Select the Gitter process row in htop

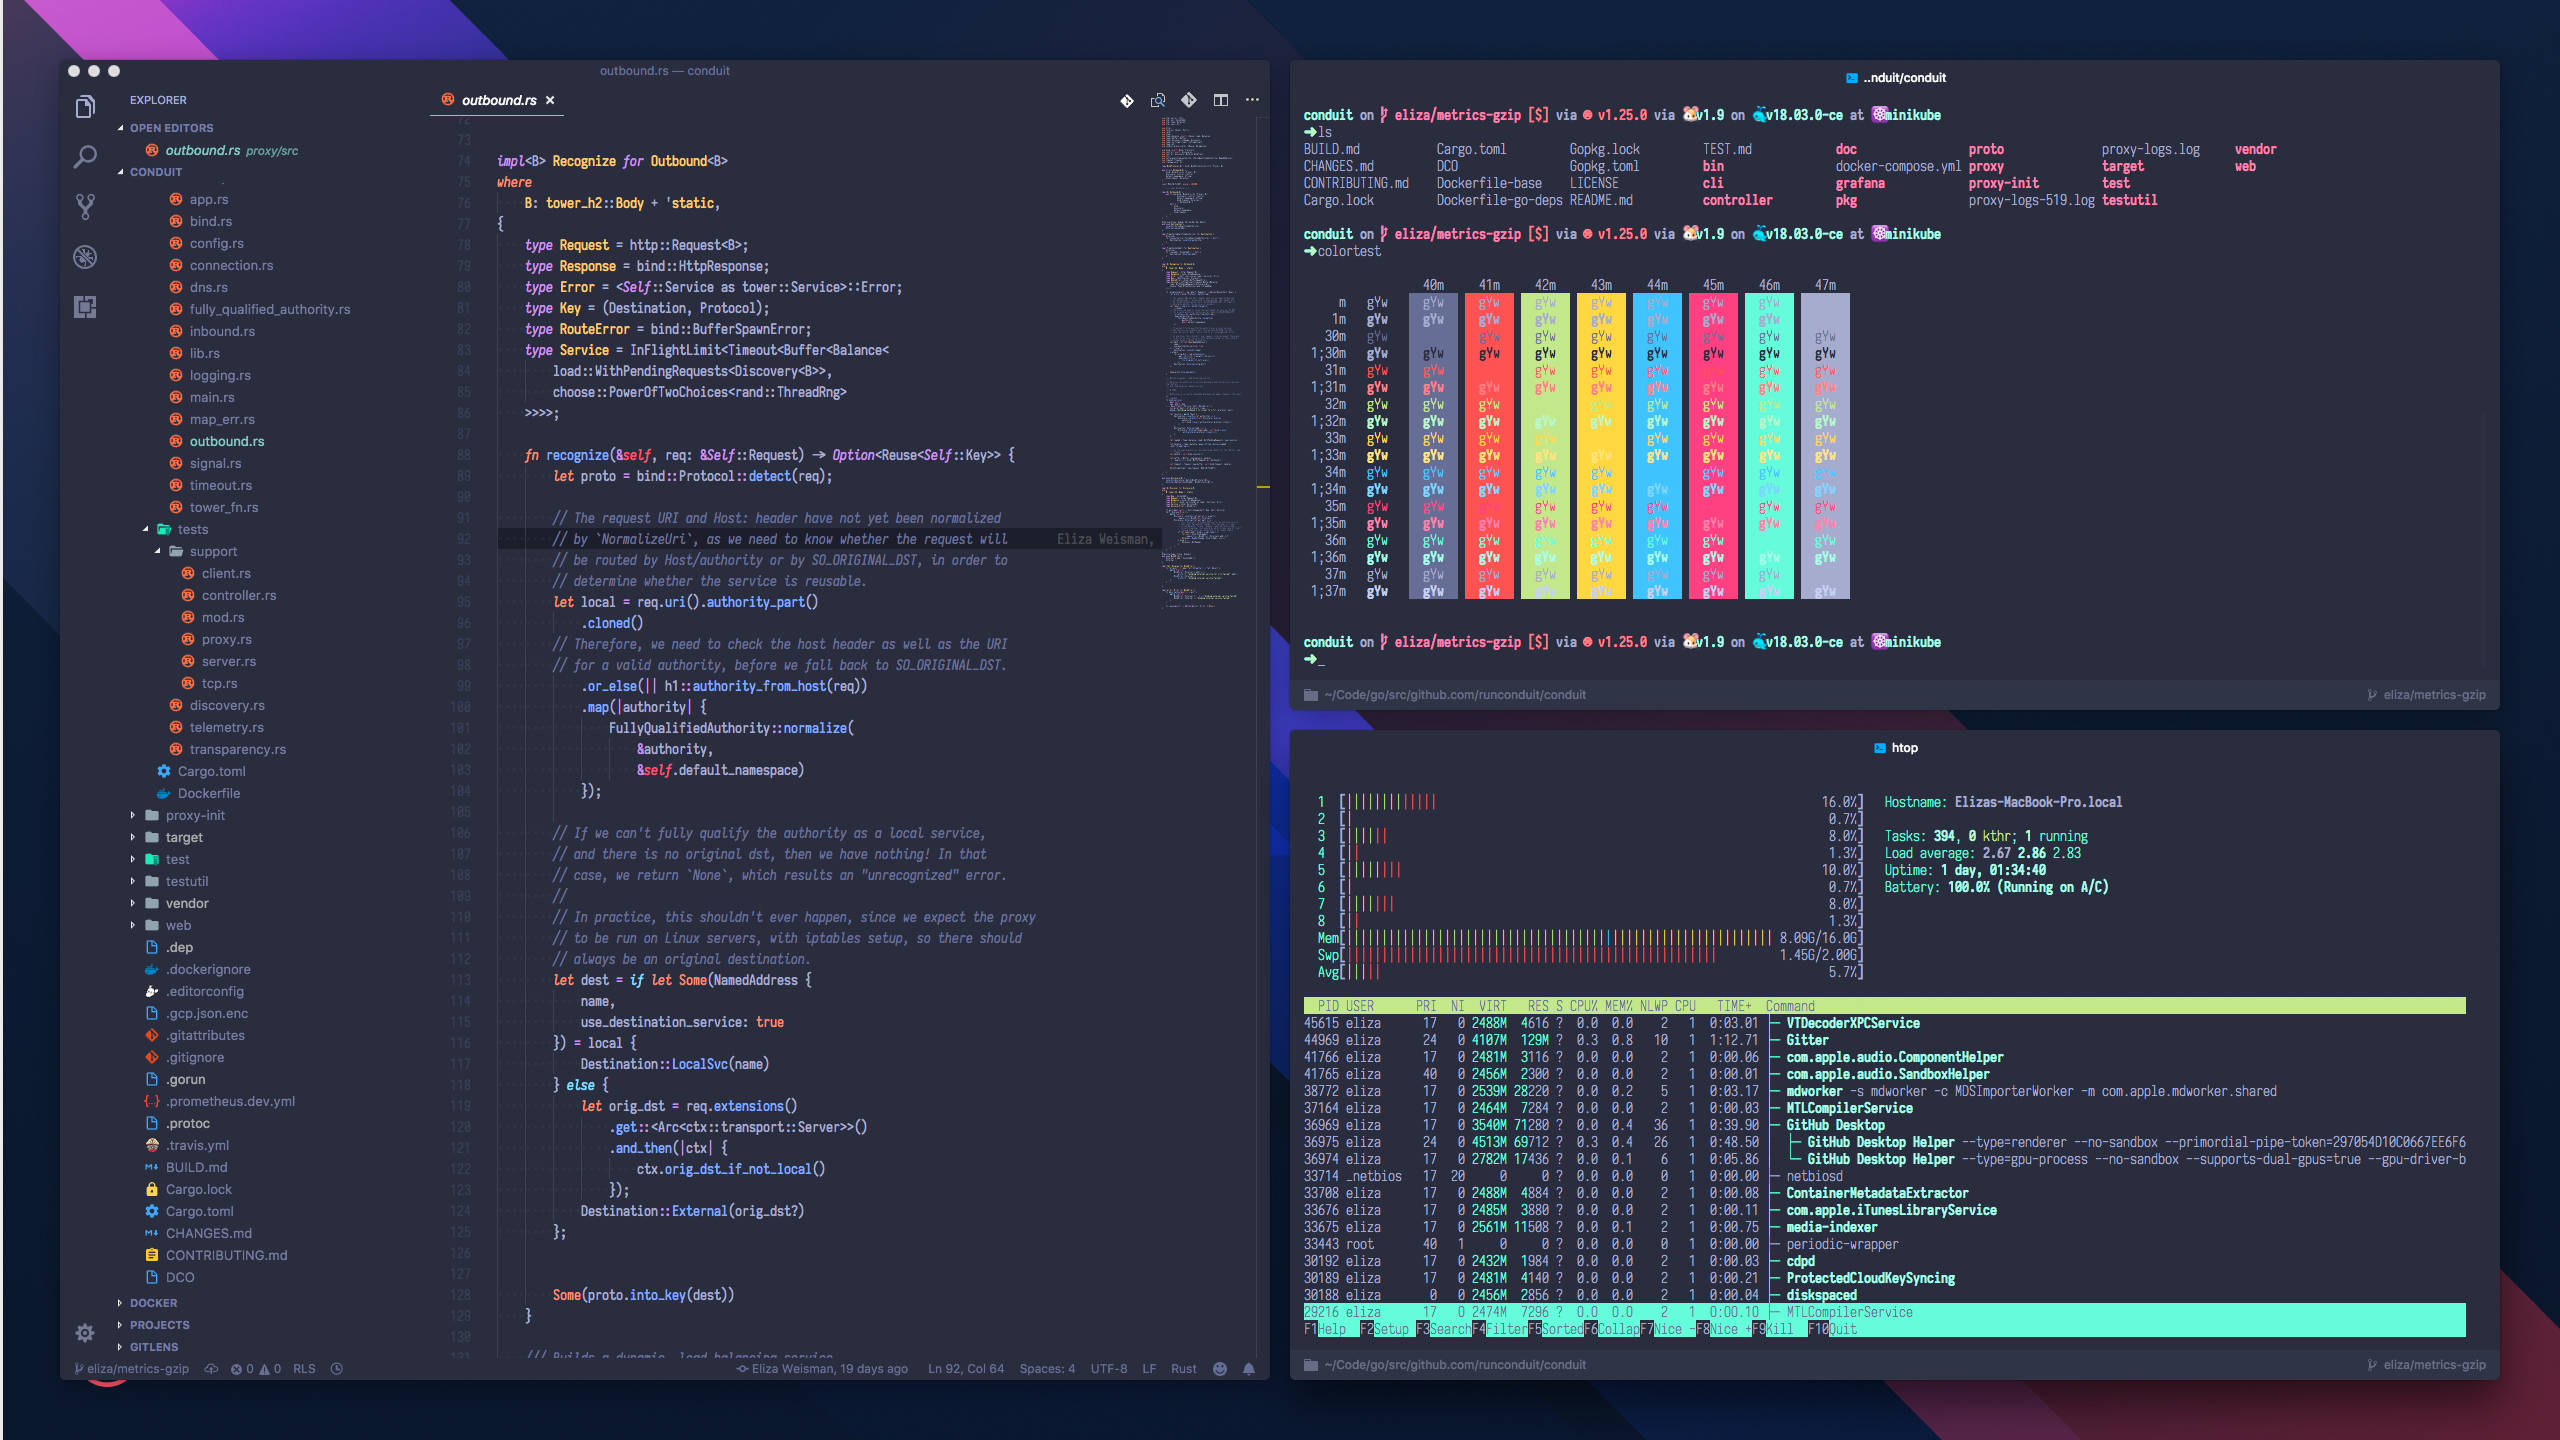pyautogui.click(x=1884, y=1040)
